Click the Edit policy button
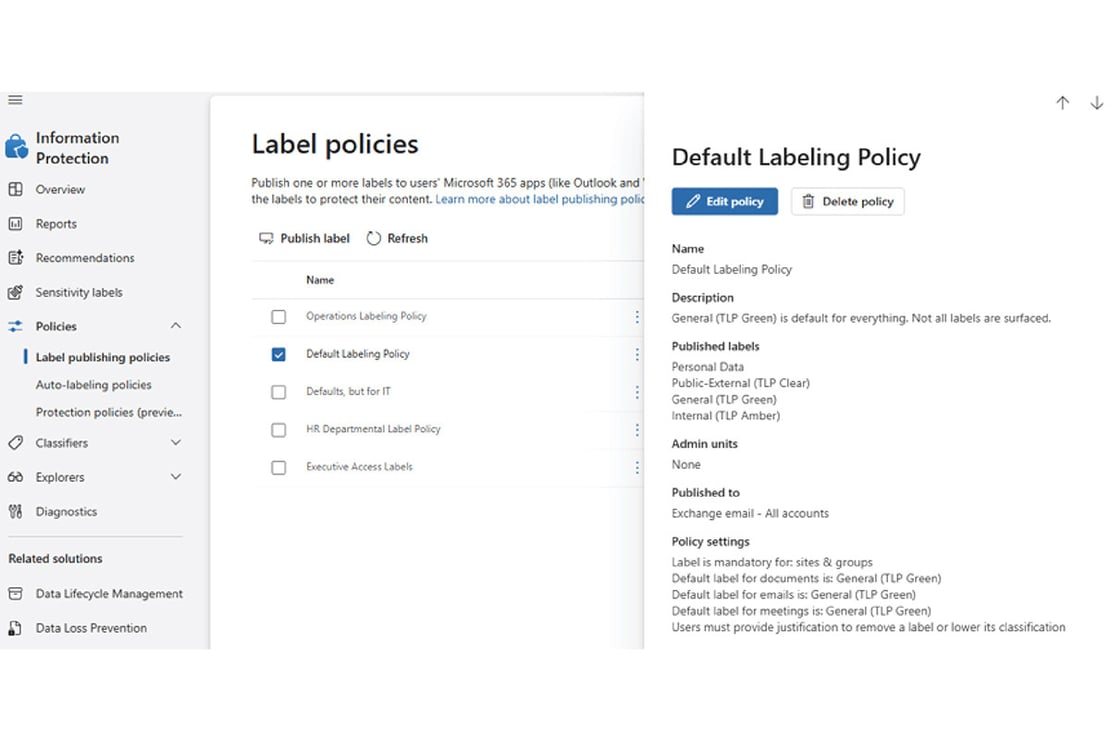This screenshot has height=740, width=1110. tap(724, 201)
